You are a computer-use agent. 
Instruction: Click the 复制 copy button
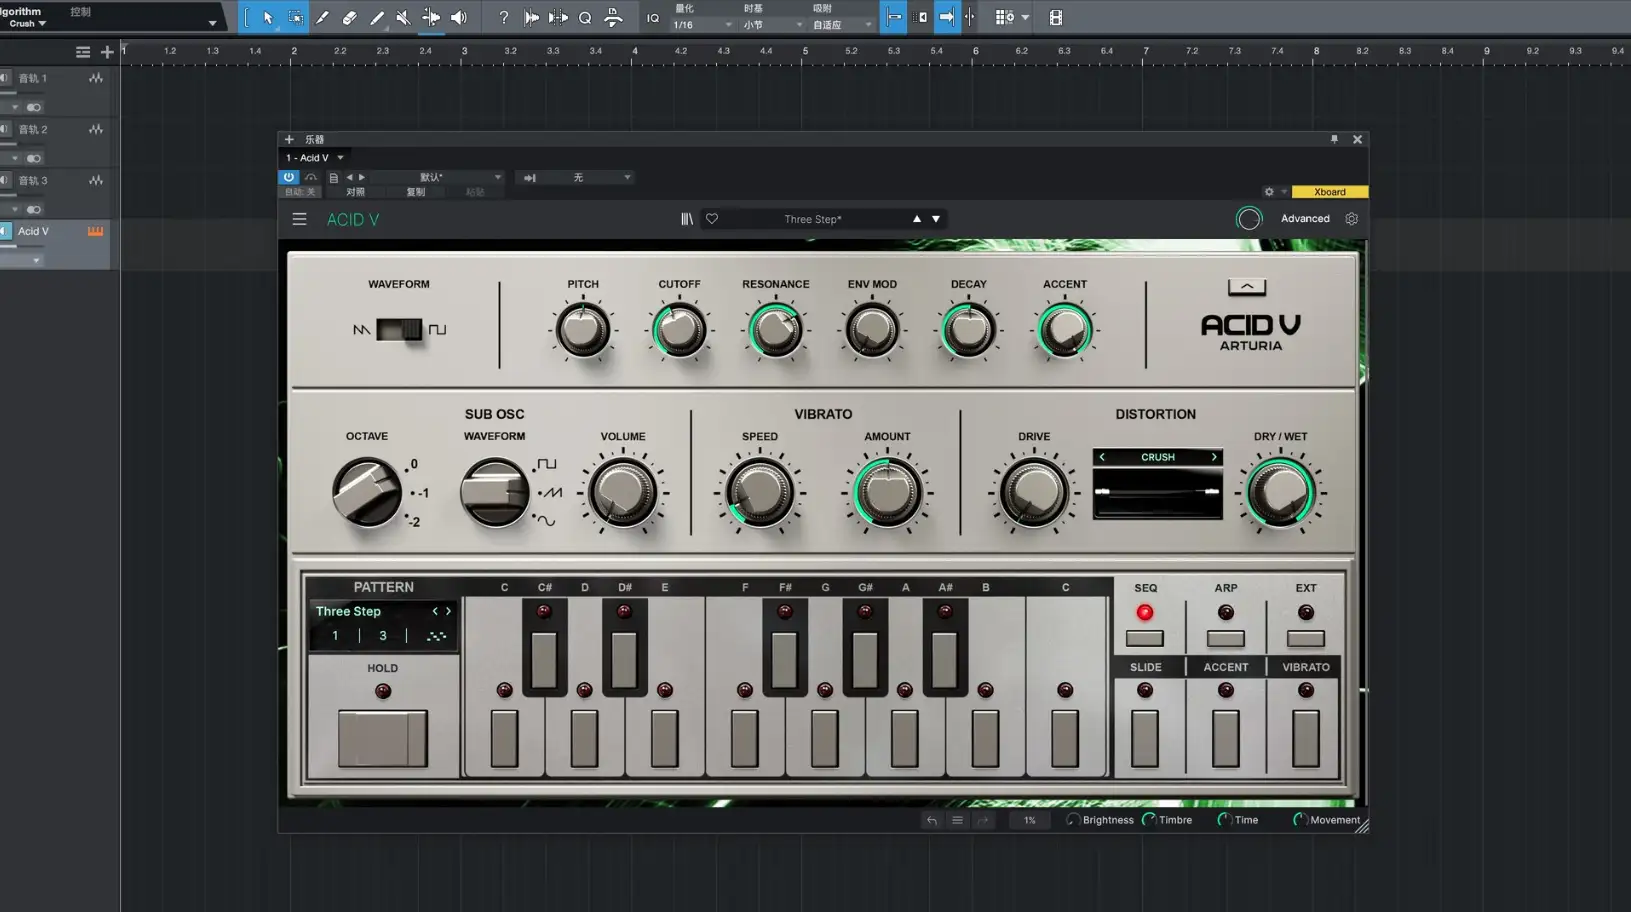pos(416,192)
